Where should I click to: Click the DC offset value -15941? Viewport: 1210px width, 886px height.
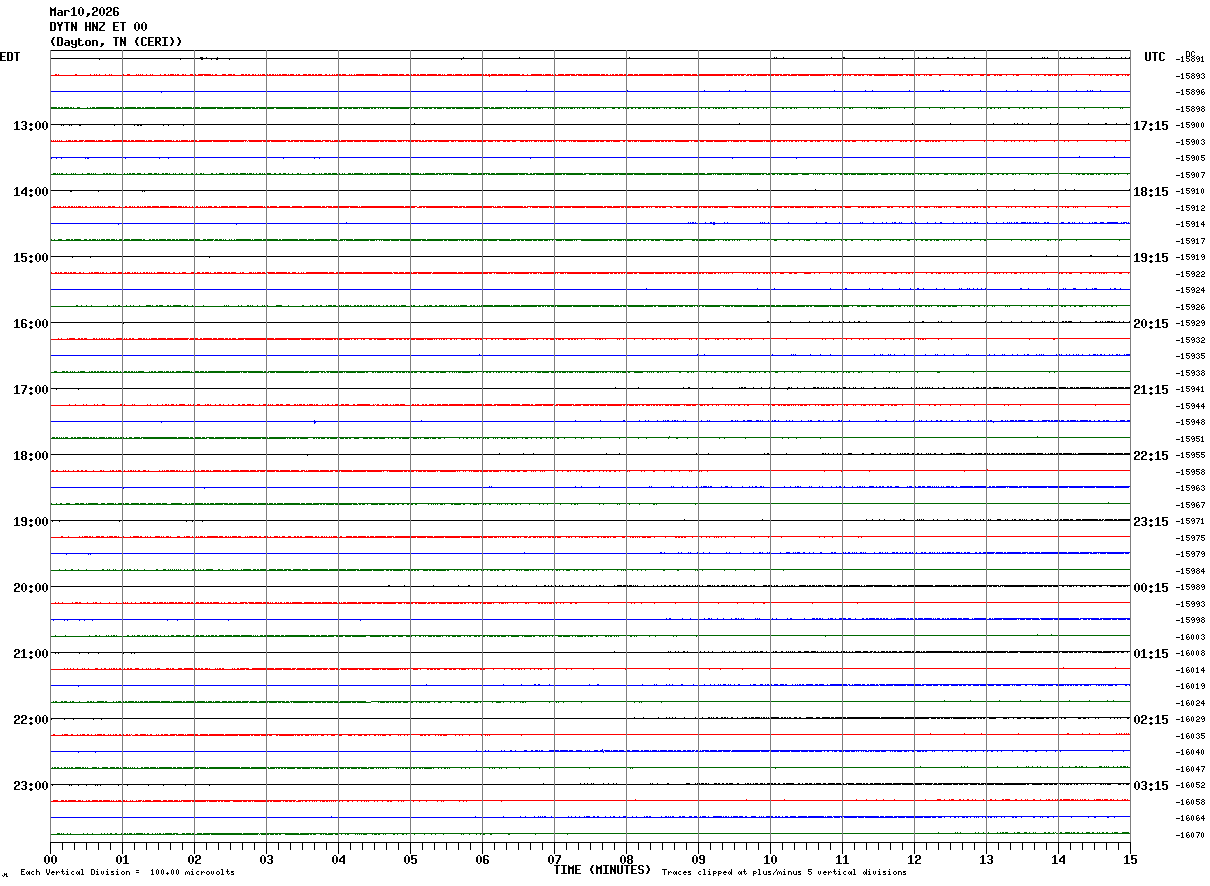pyautogui.click(x=1191, y=390)
